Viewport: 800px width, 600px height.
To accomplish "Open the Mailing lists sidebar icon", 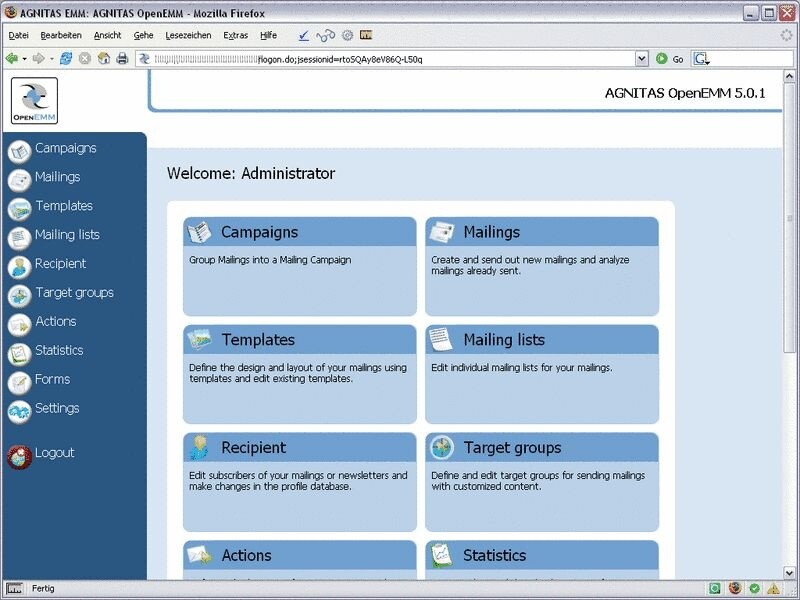I will click(x=19, y=237).
